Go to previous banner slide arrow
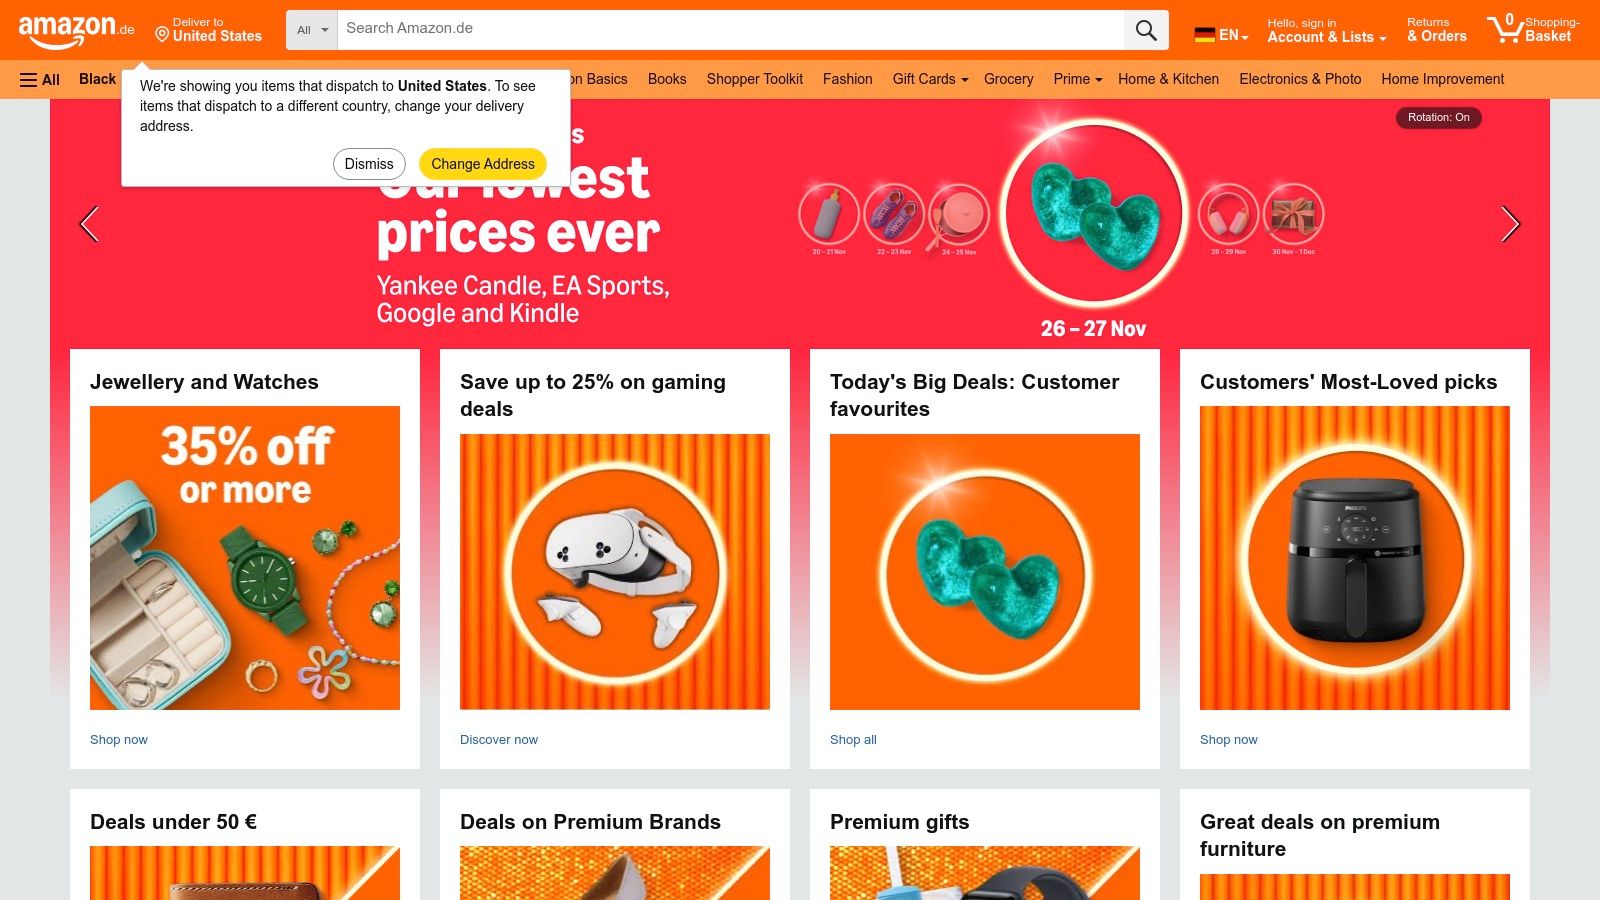 click(89, 224)
